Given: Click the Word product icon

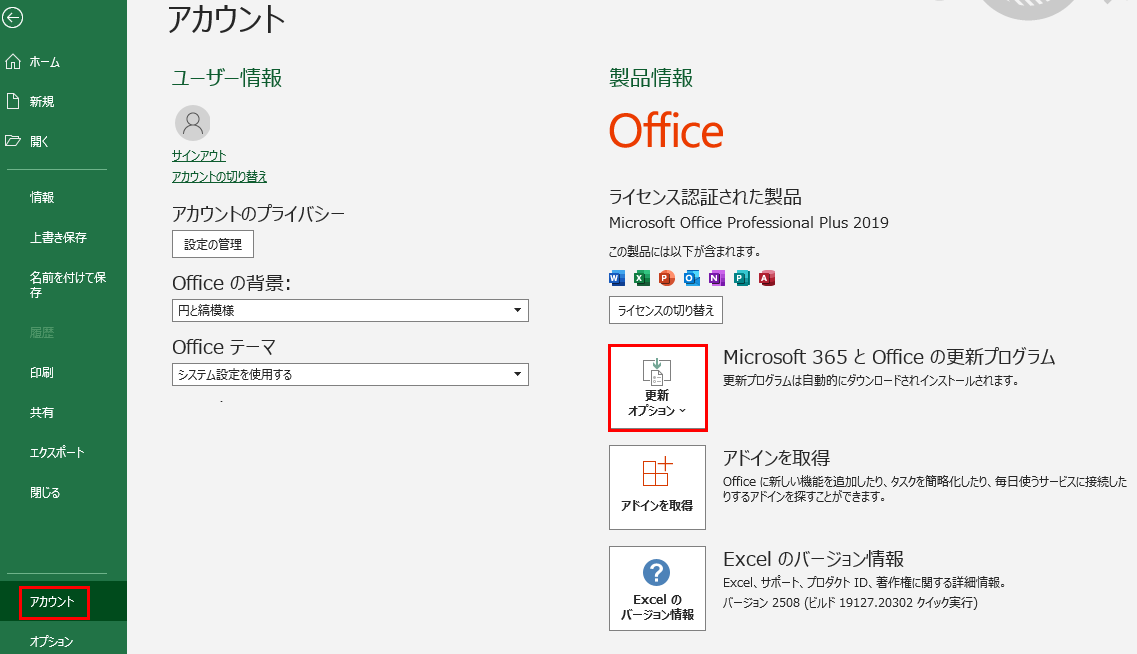Looking at the screenshot, I should coord(617,278).
